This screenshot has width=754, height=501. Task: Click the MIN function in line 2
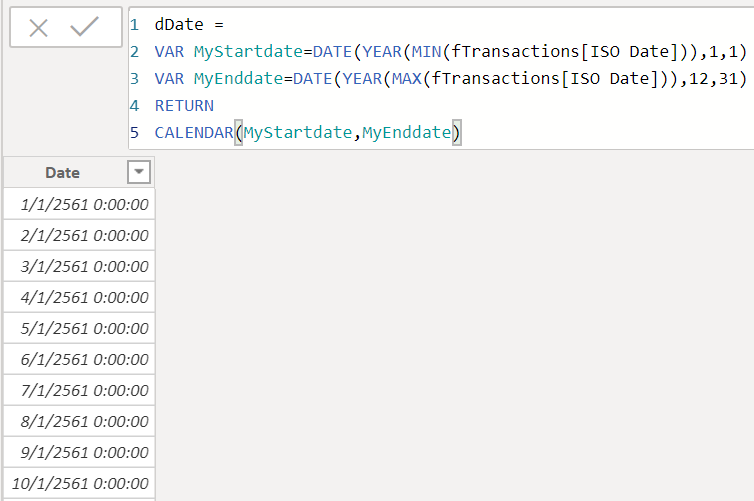coord(427,51)
